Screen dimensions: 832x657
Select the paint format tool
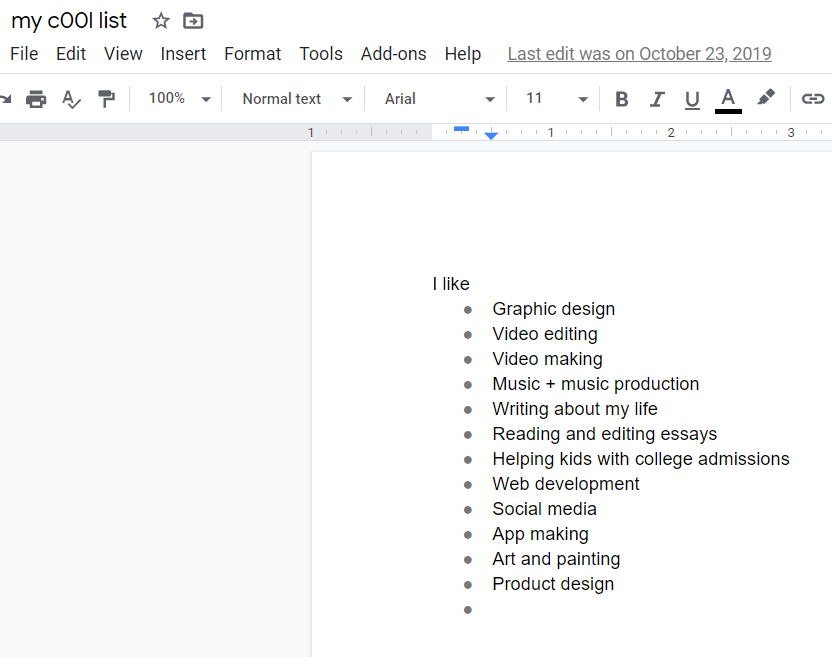click(106, 99)
